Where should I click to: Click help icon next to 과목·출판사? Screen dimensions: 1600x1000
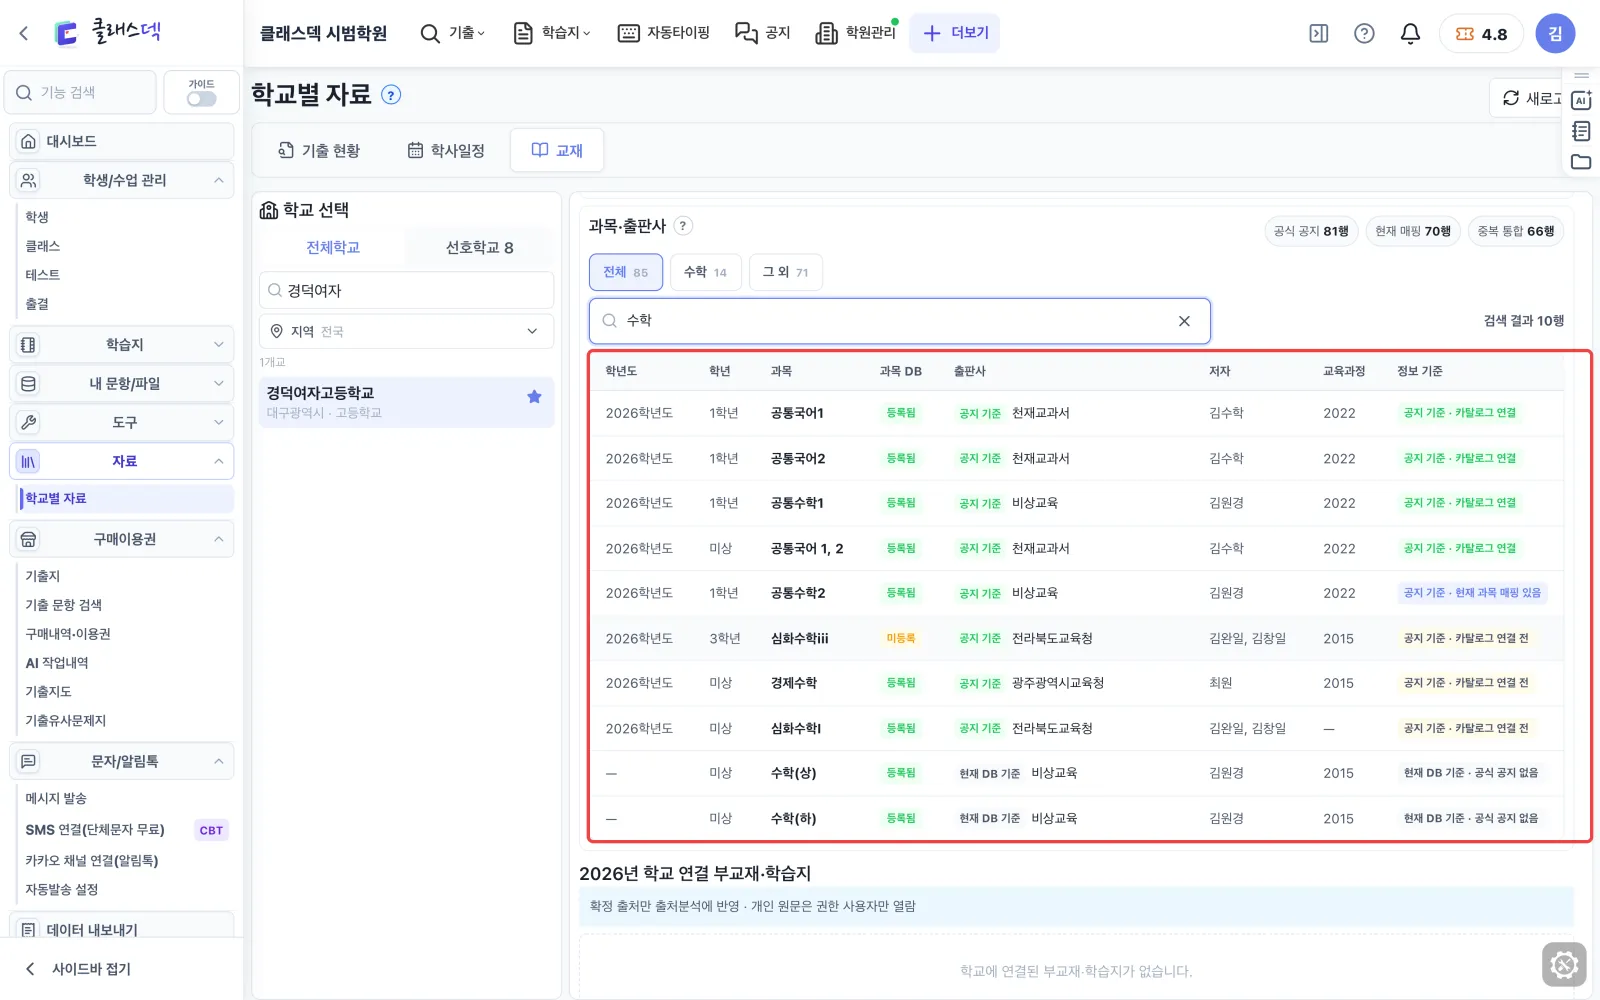tap(683, 226)
